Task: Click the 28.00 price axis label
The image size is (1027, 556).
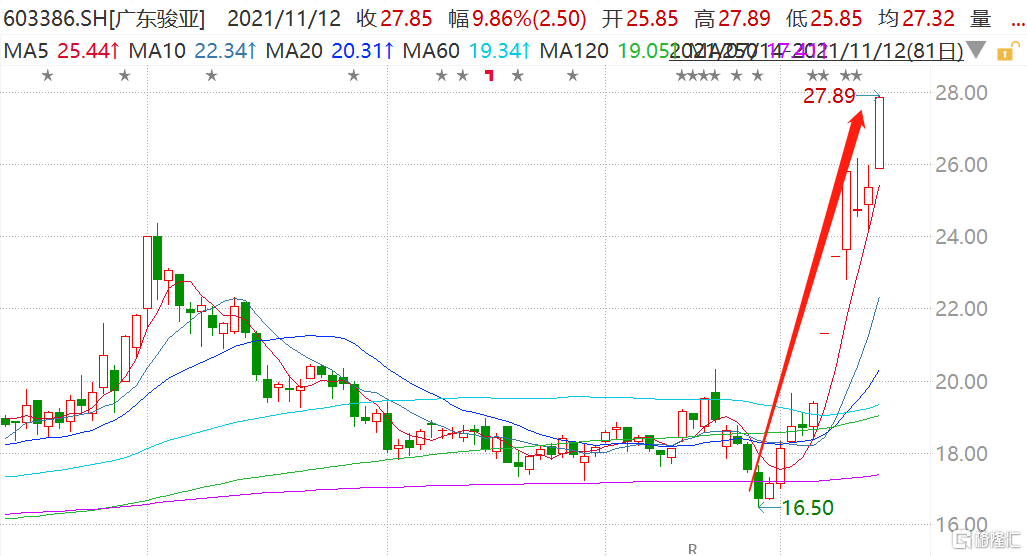Action: 961,93
